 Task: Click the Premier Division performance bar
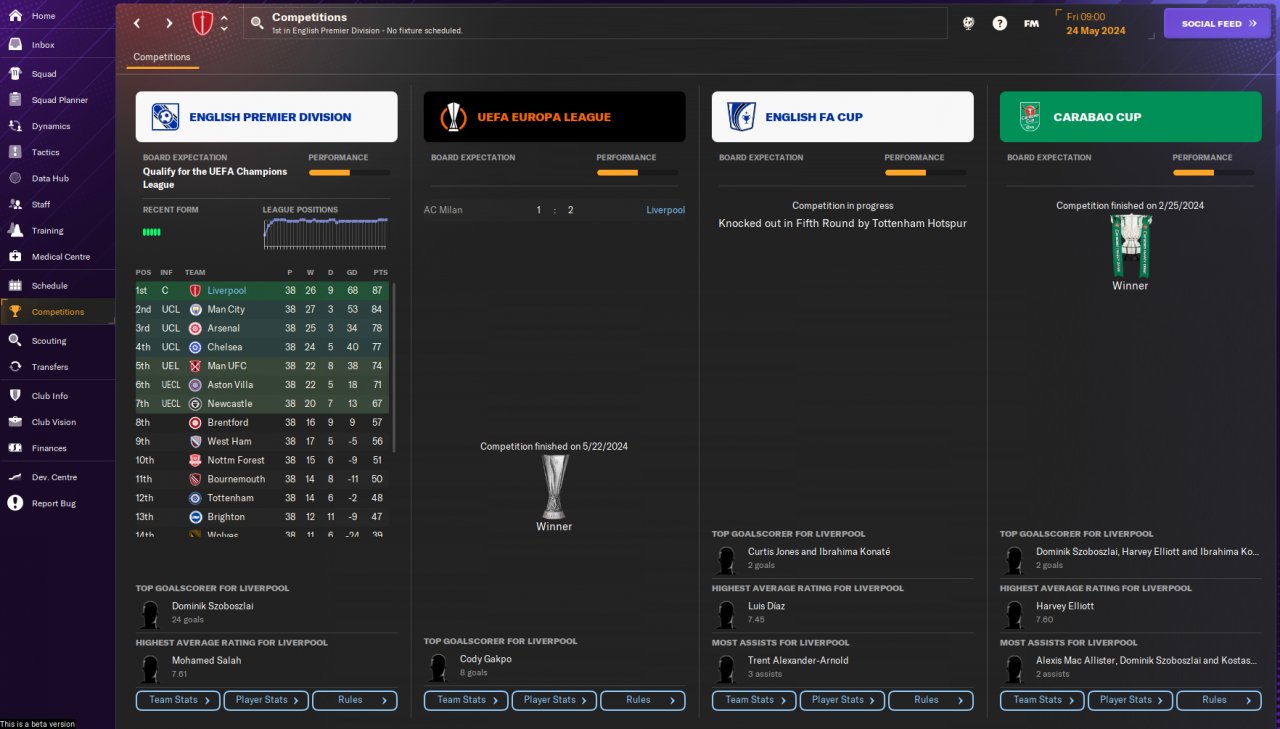click(x=349, y=173)
